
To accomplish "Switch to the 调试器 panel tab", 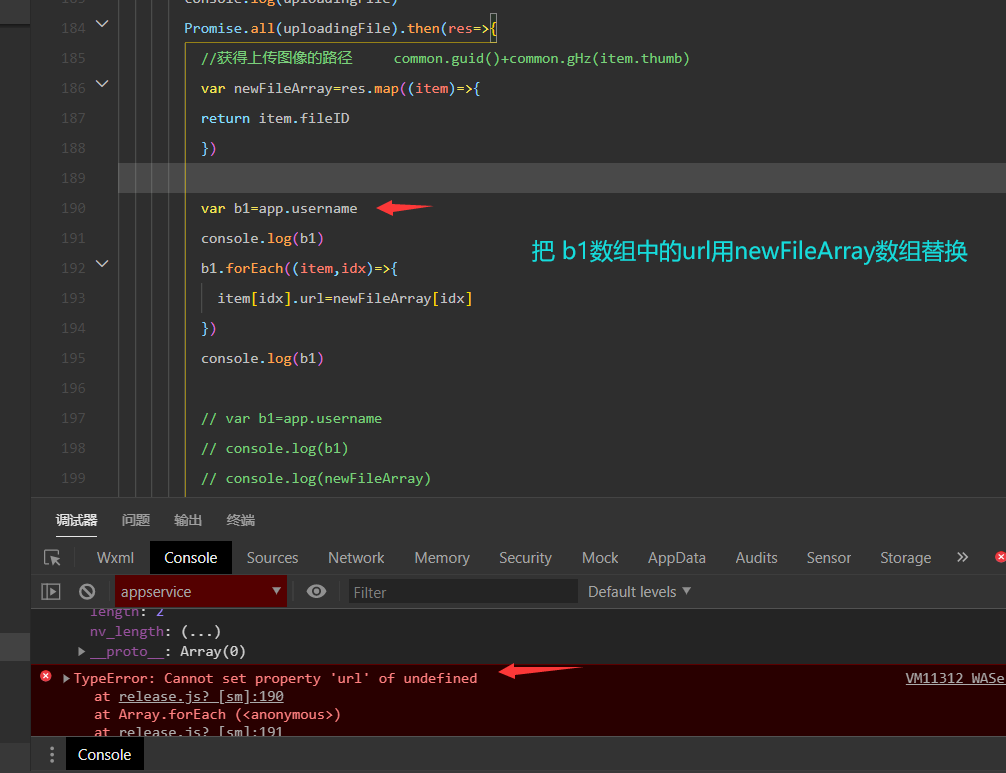I will (x=76, y=520).
